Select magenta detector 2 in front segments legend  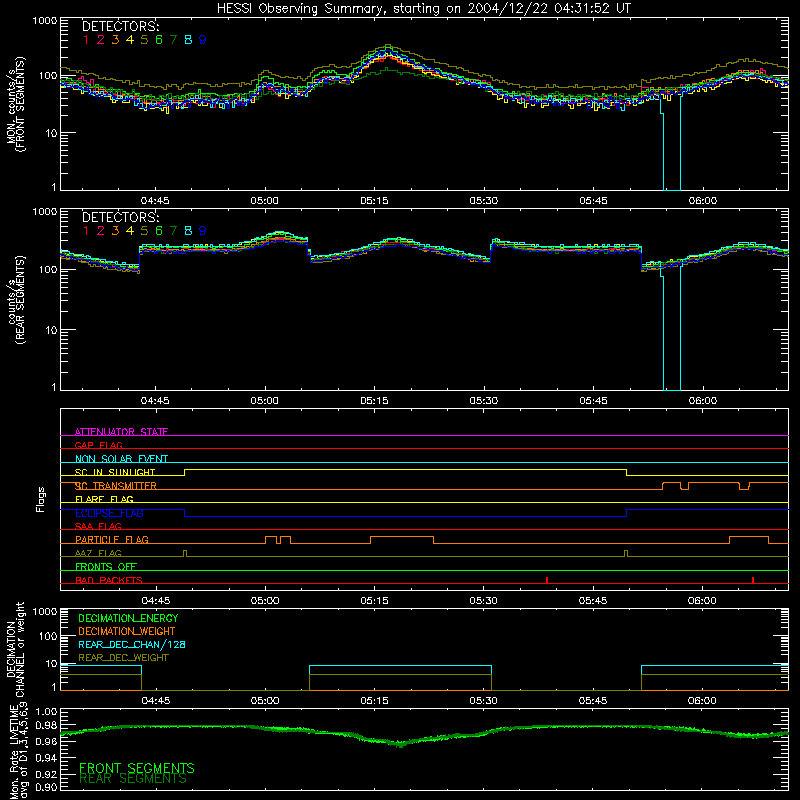(x=101, y=40)
